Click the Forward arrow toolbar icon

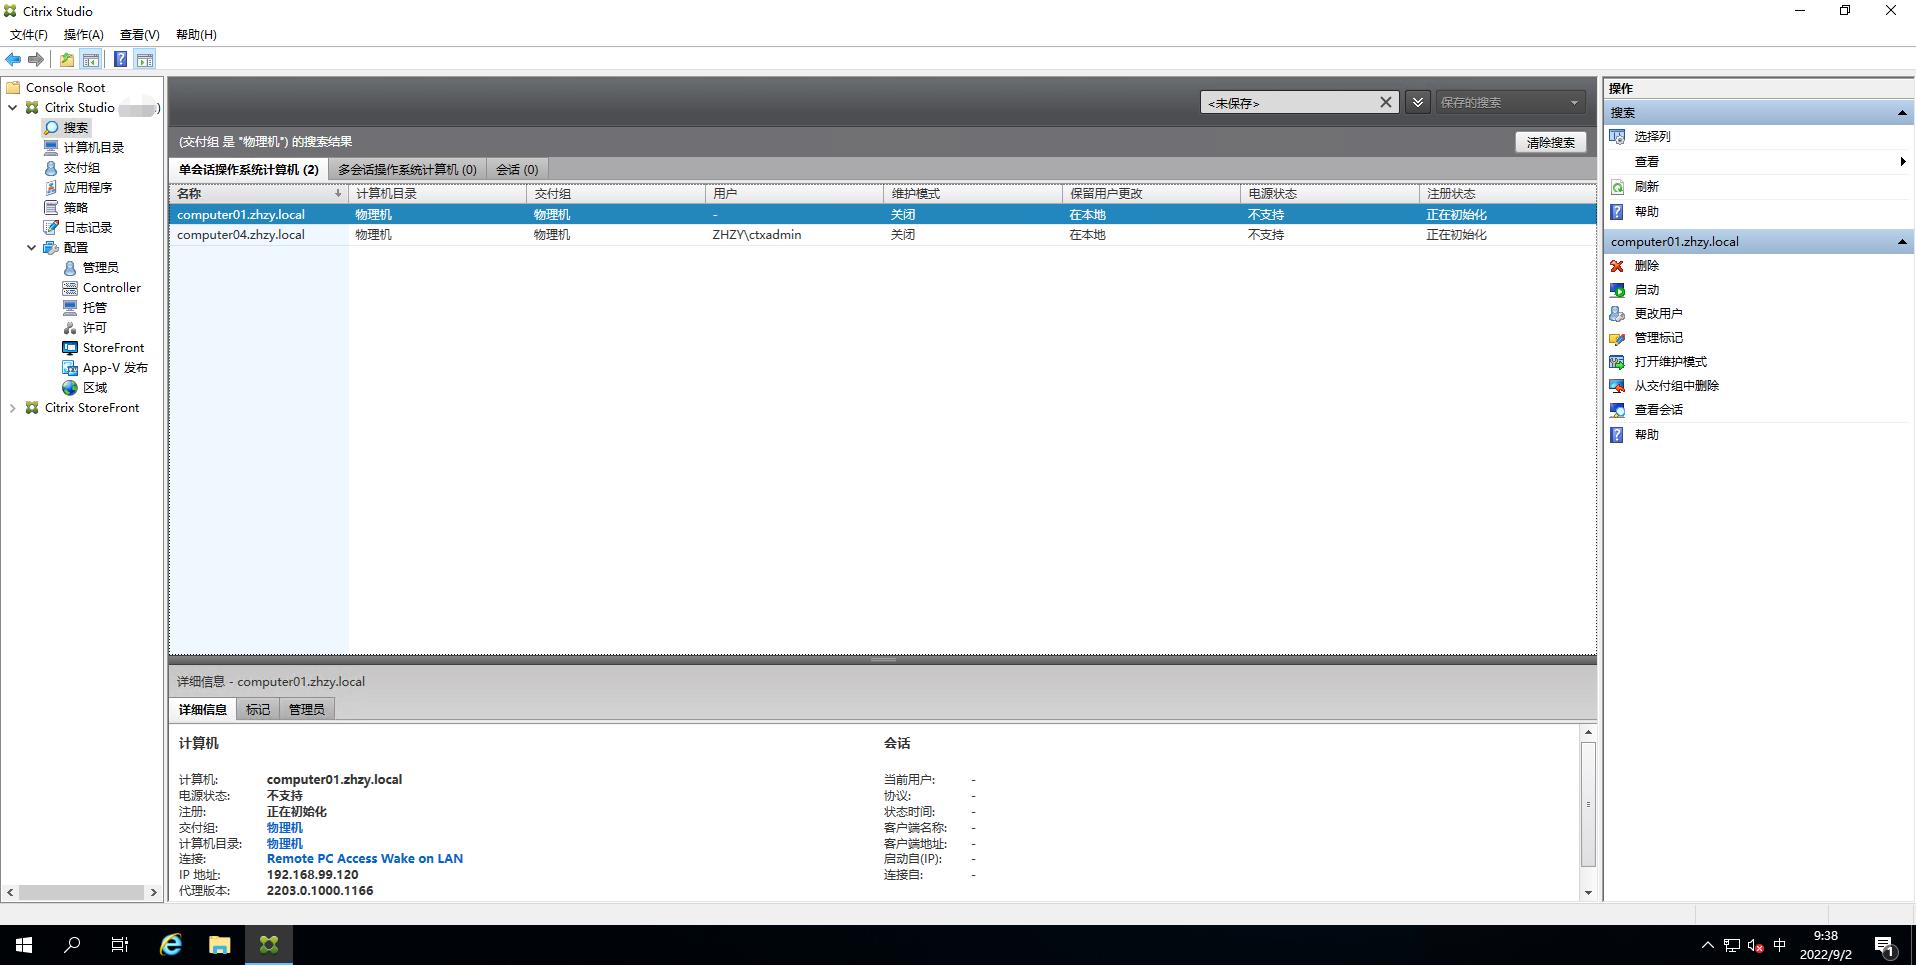pos(36,59)
